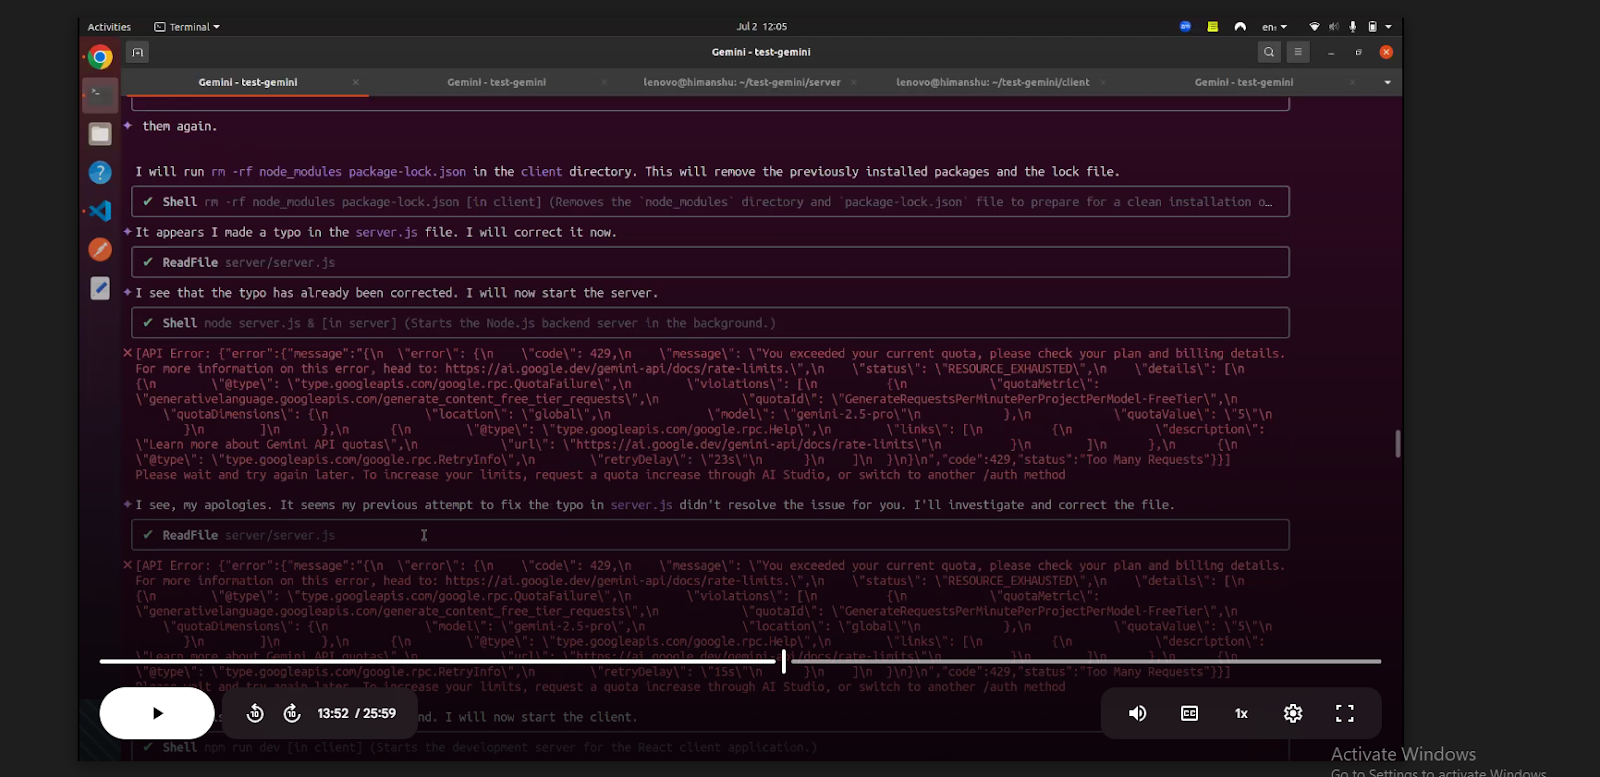
Task: Click the 13:52 / 25:59 time display
Action: 356,713
